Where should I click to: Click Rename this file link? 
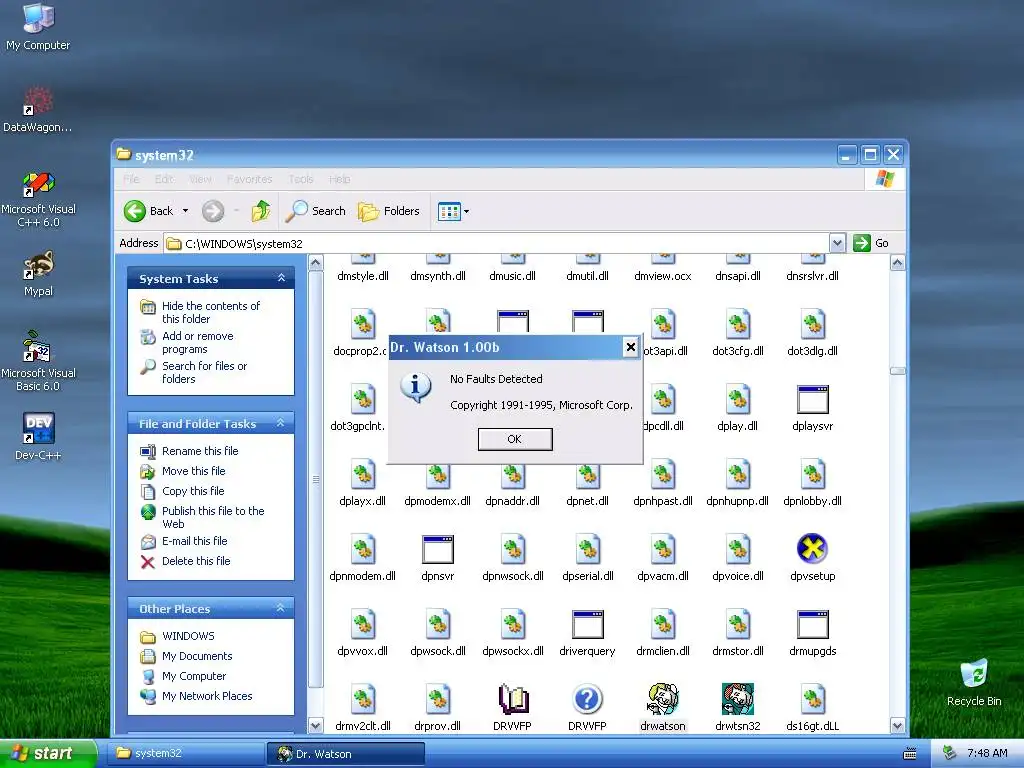(x=200, y=451)
